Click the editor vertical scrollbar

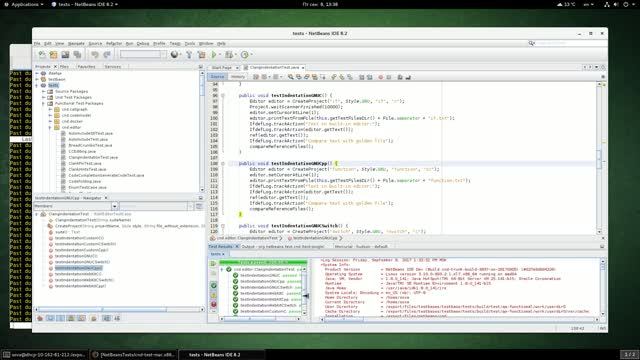599,158
